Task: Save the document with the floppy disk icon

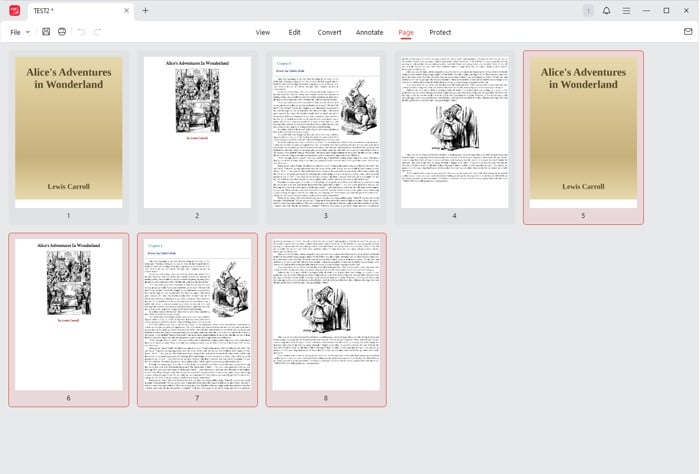Action: [x=46, y=32]
